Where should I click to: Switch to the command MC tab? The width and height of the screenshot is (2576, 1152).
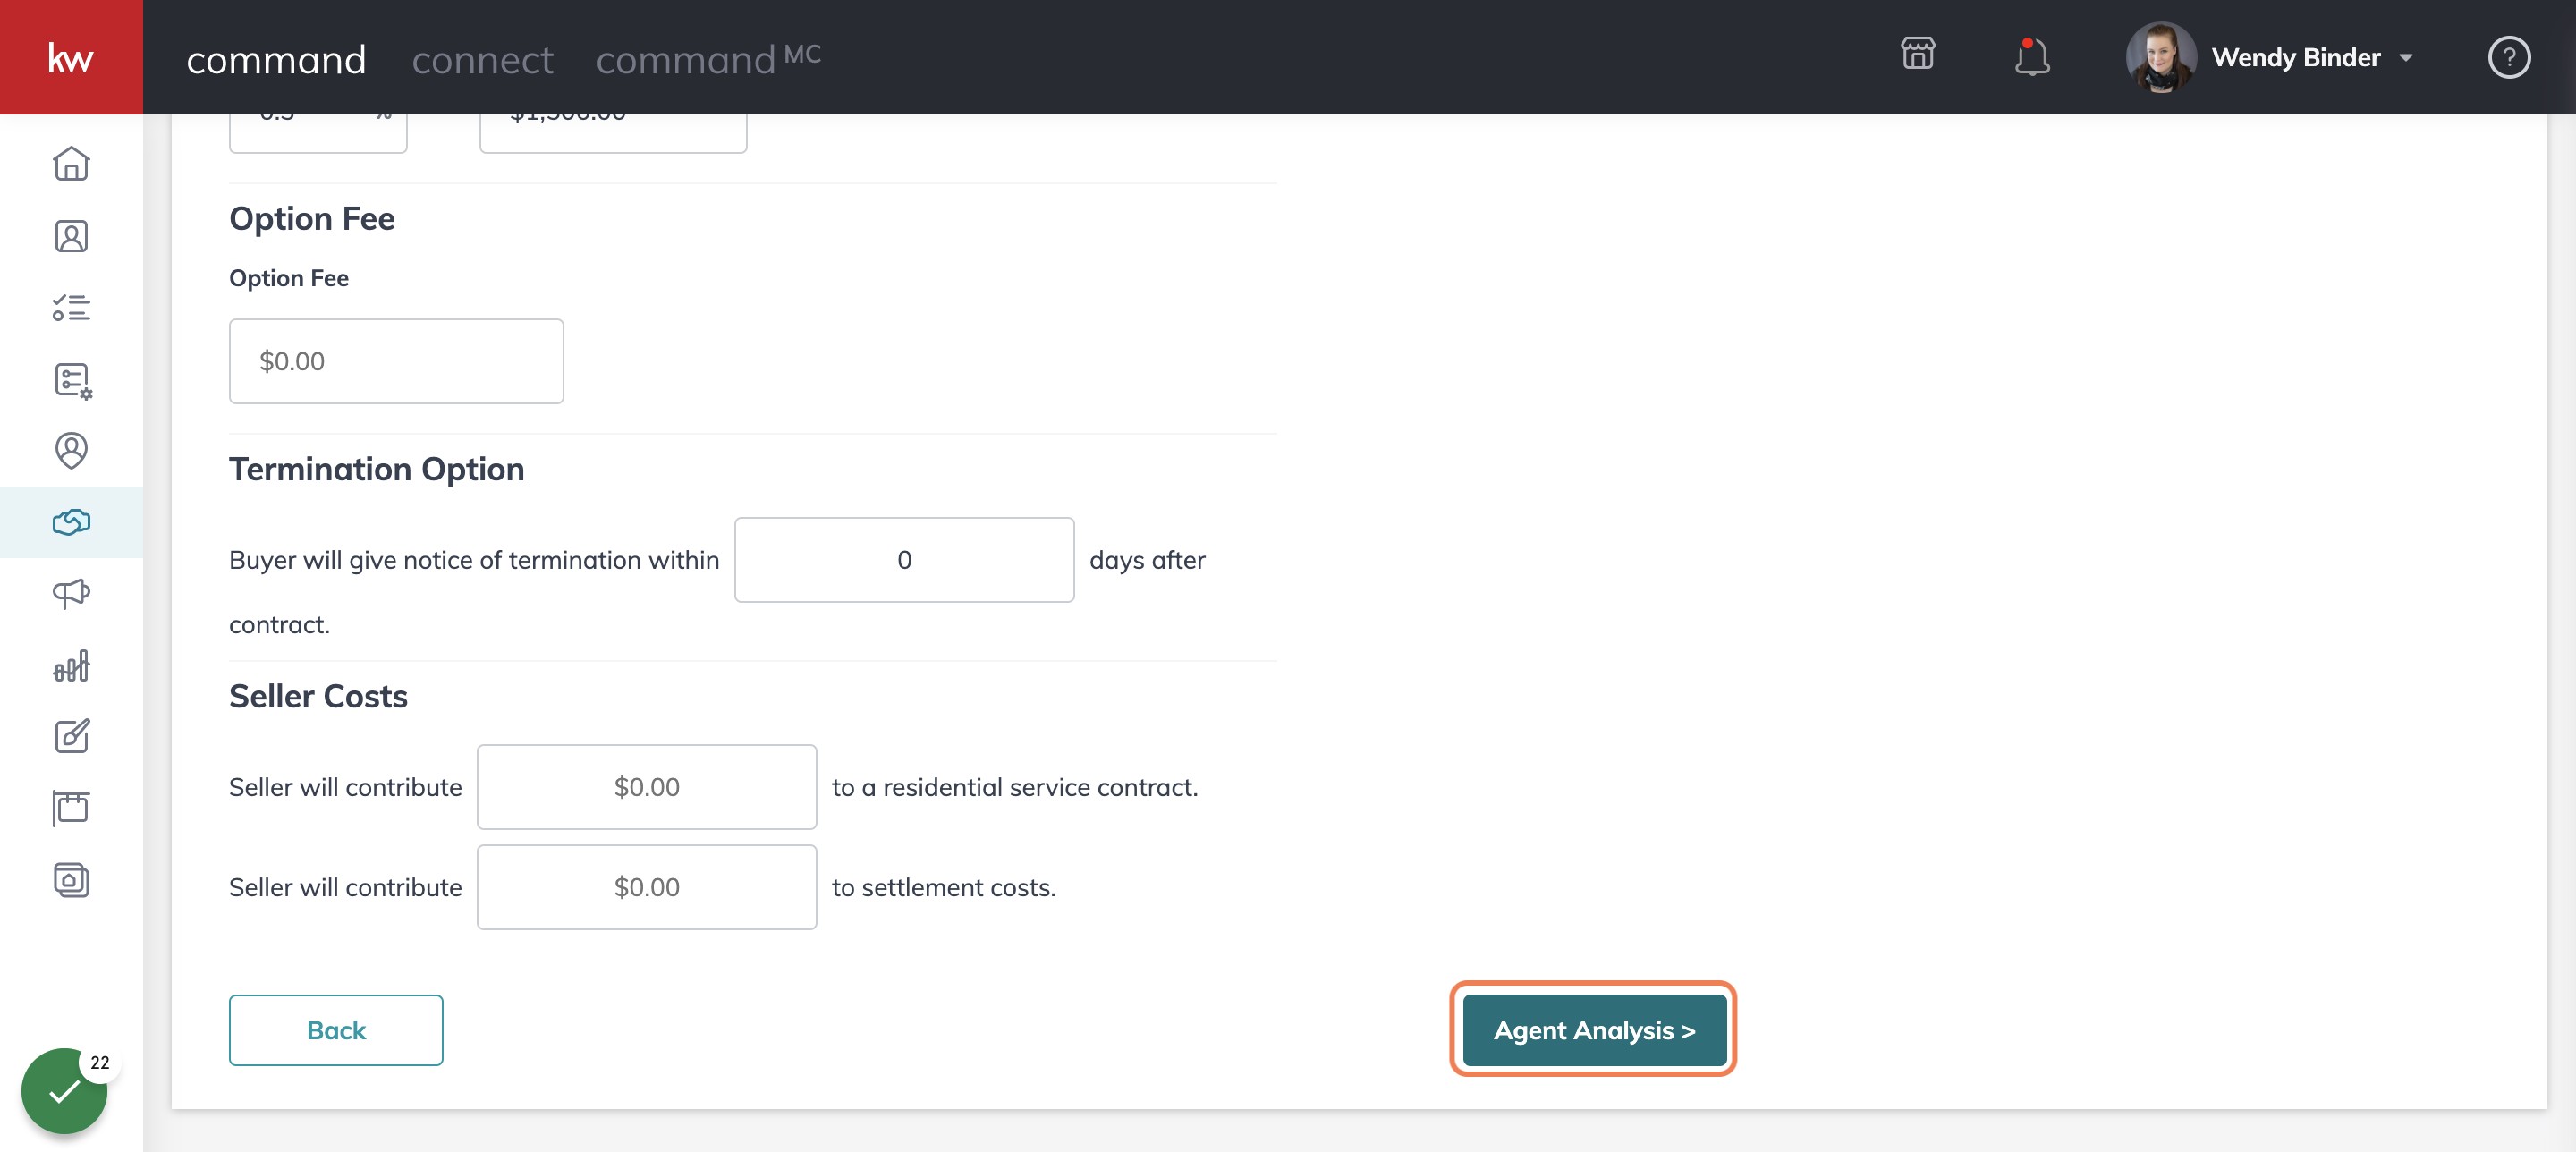pyautogui.click(x=708, y=58)
